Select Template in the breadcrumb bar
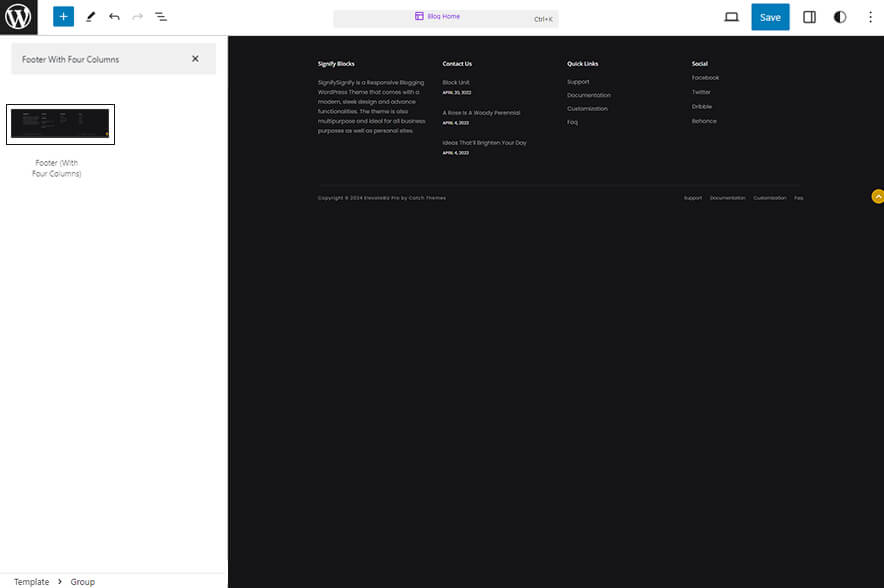The image size is (884, 588). tap(31, 581)
